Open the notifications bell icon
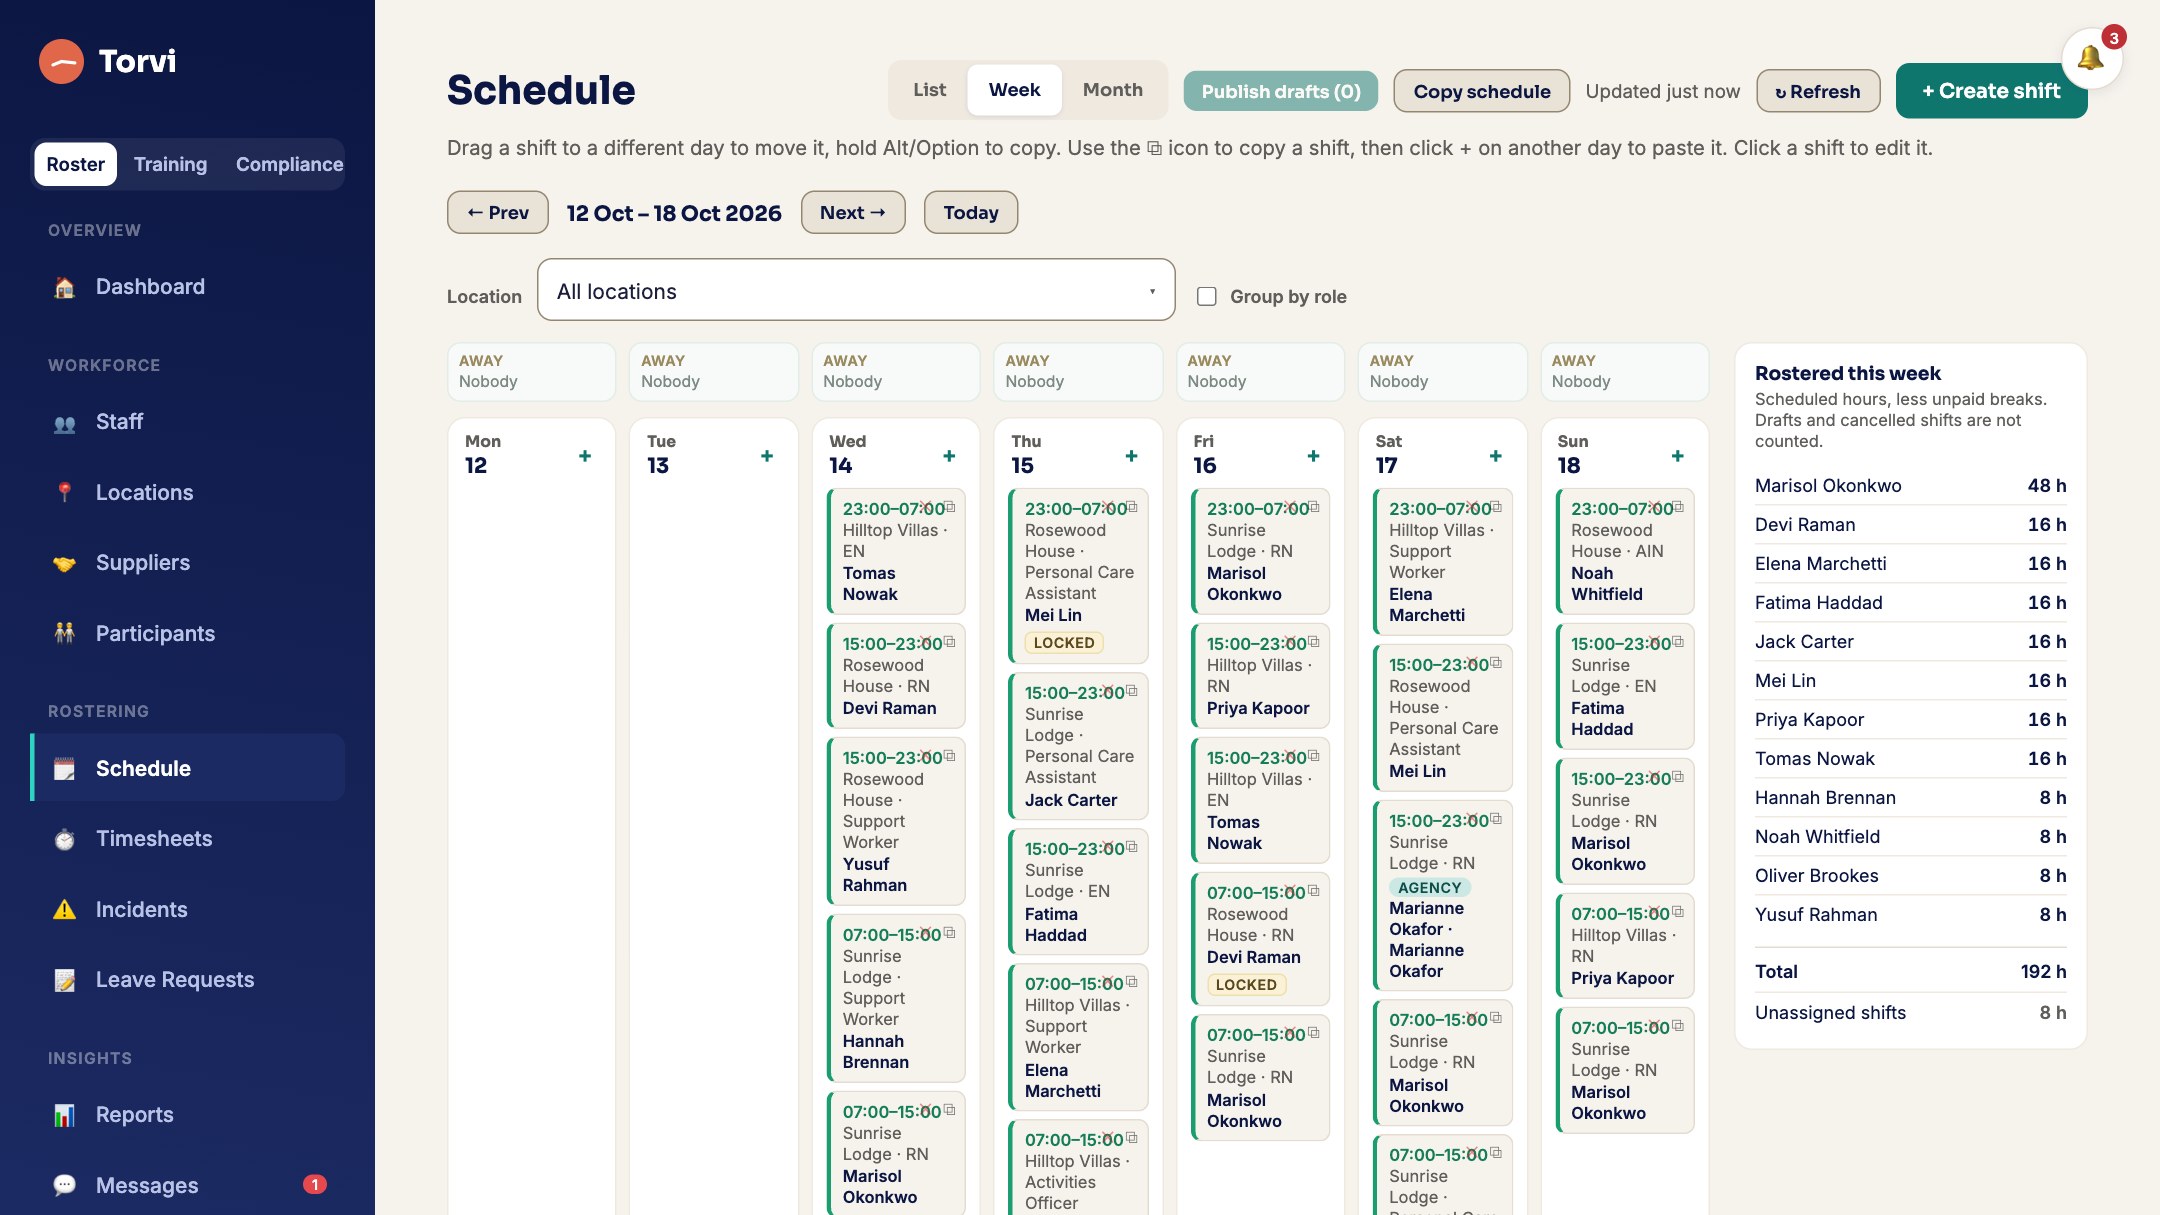This screenshot has height=1215, width=2160. [2091, 59]
